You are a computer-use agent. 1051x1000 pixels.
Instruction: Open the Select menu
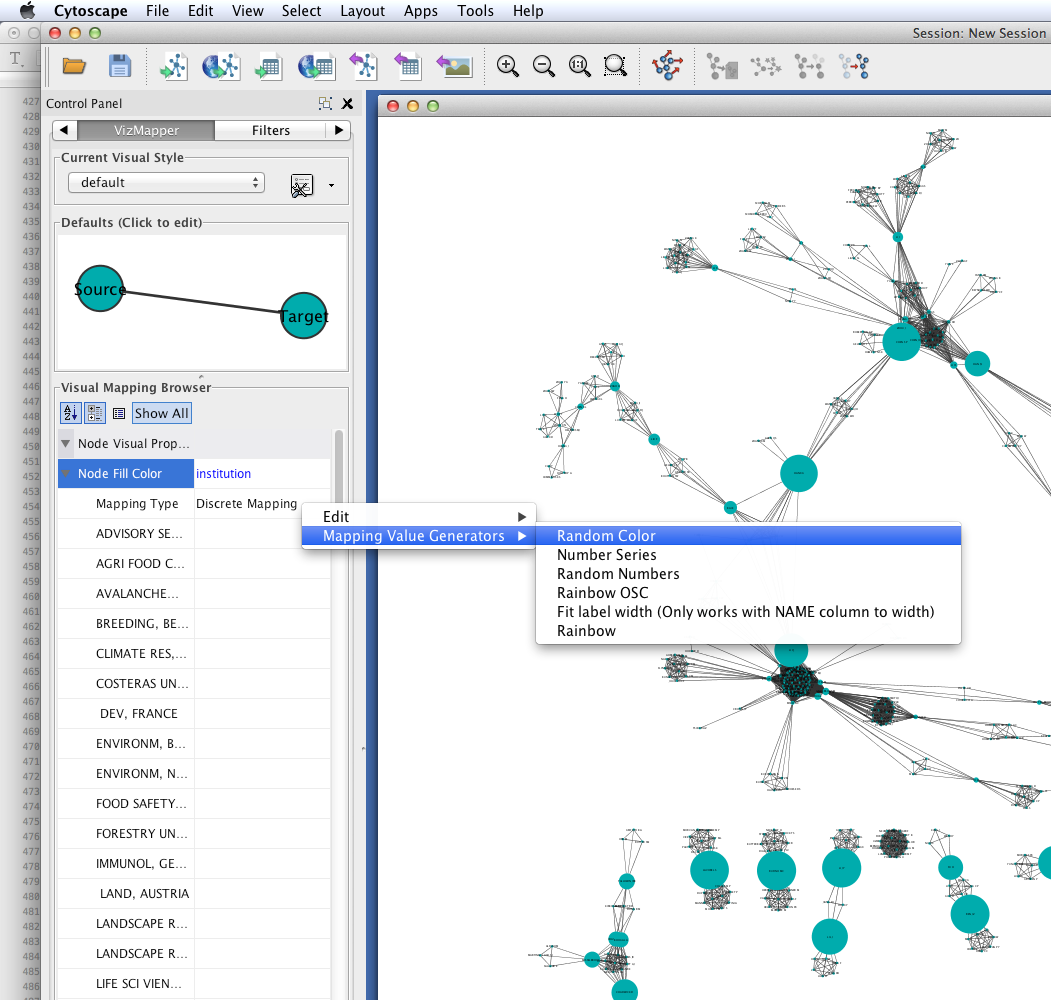pos(301,11)
